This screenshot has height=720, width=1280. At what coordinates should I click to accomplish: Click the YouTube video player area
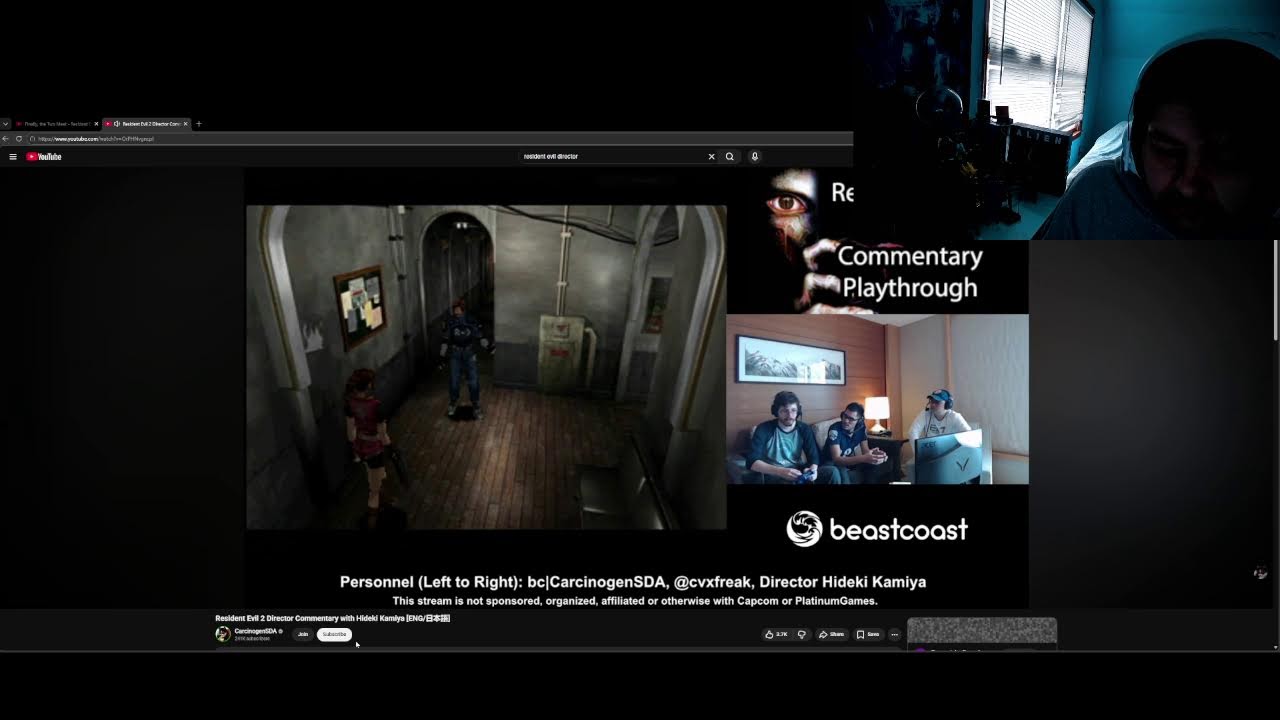tap(637, 388)
